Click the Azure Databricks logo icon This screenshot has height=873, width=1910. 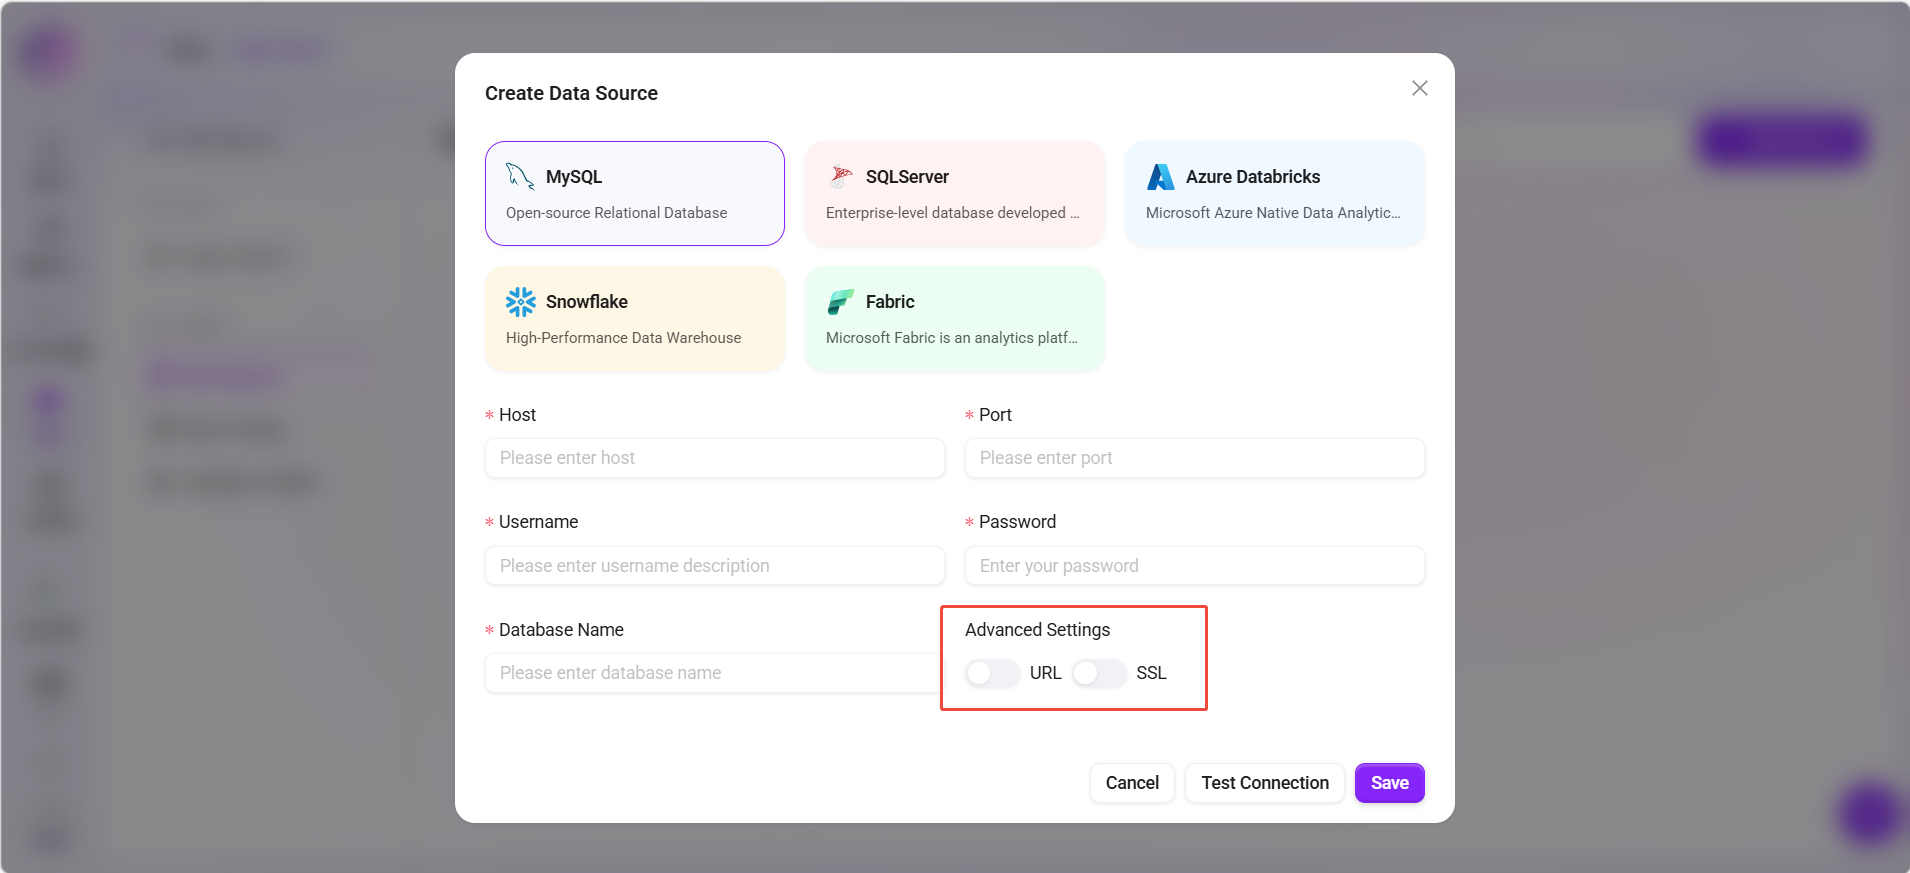coord(1161,177)
